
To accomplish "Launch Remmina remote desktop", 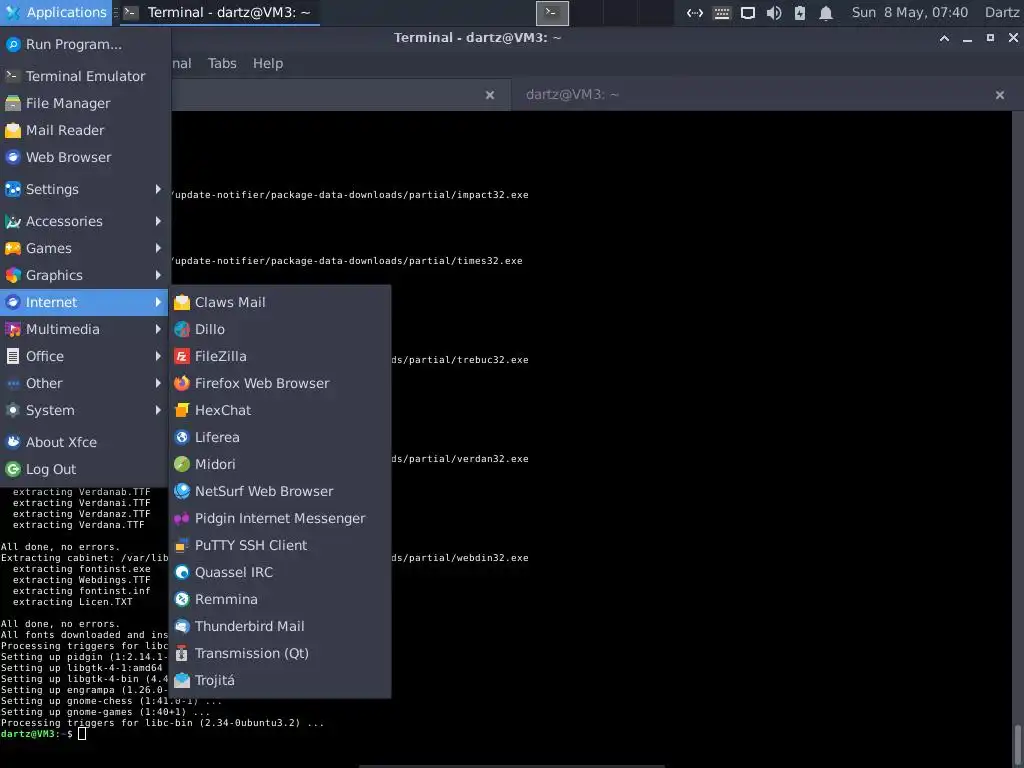I will tap(280, 600).
